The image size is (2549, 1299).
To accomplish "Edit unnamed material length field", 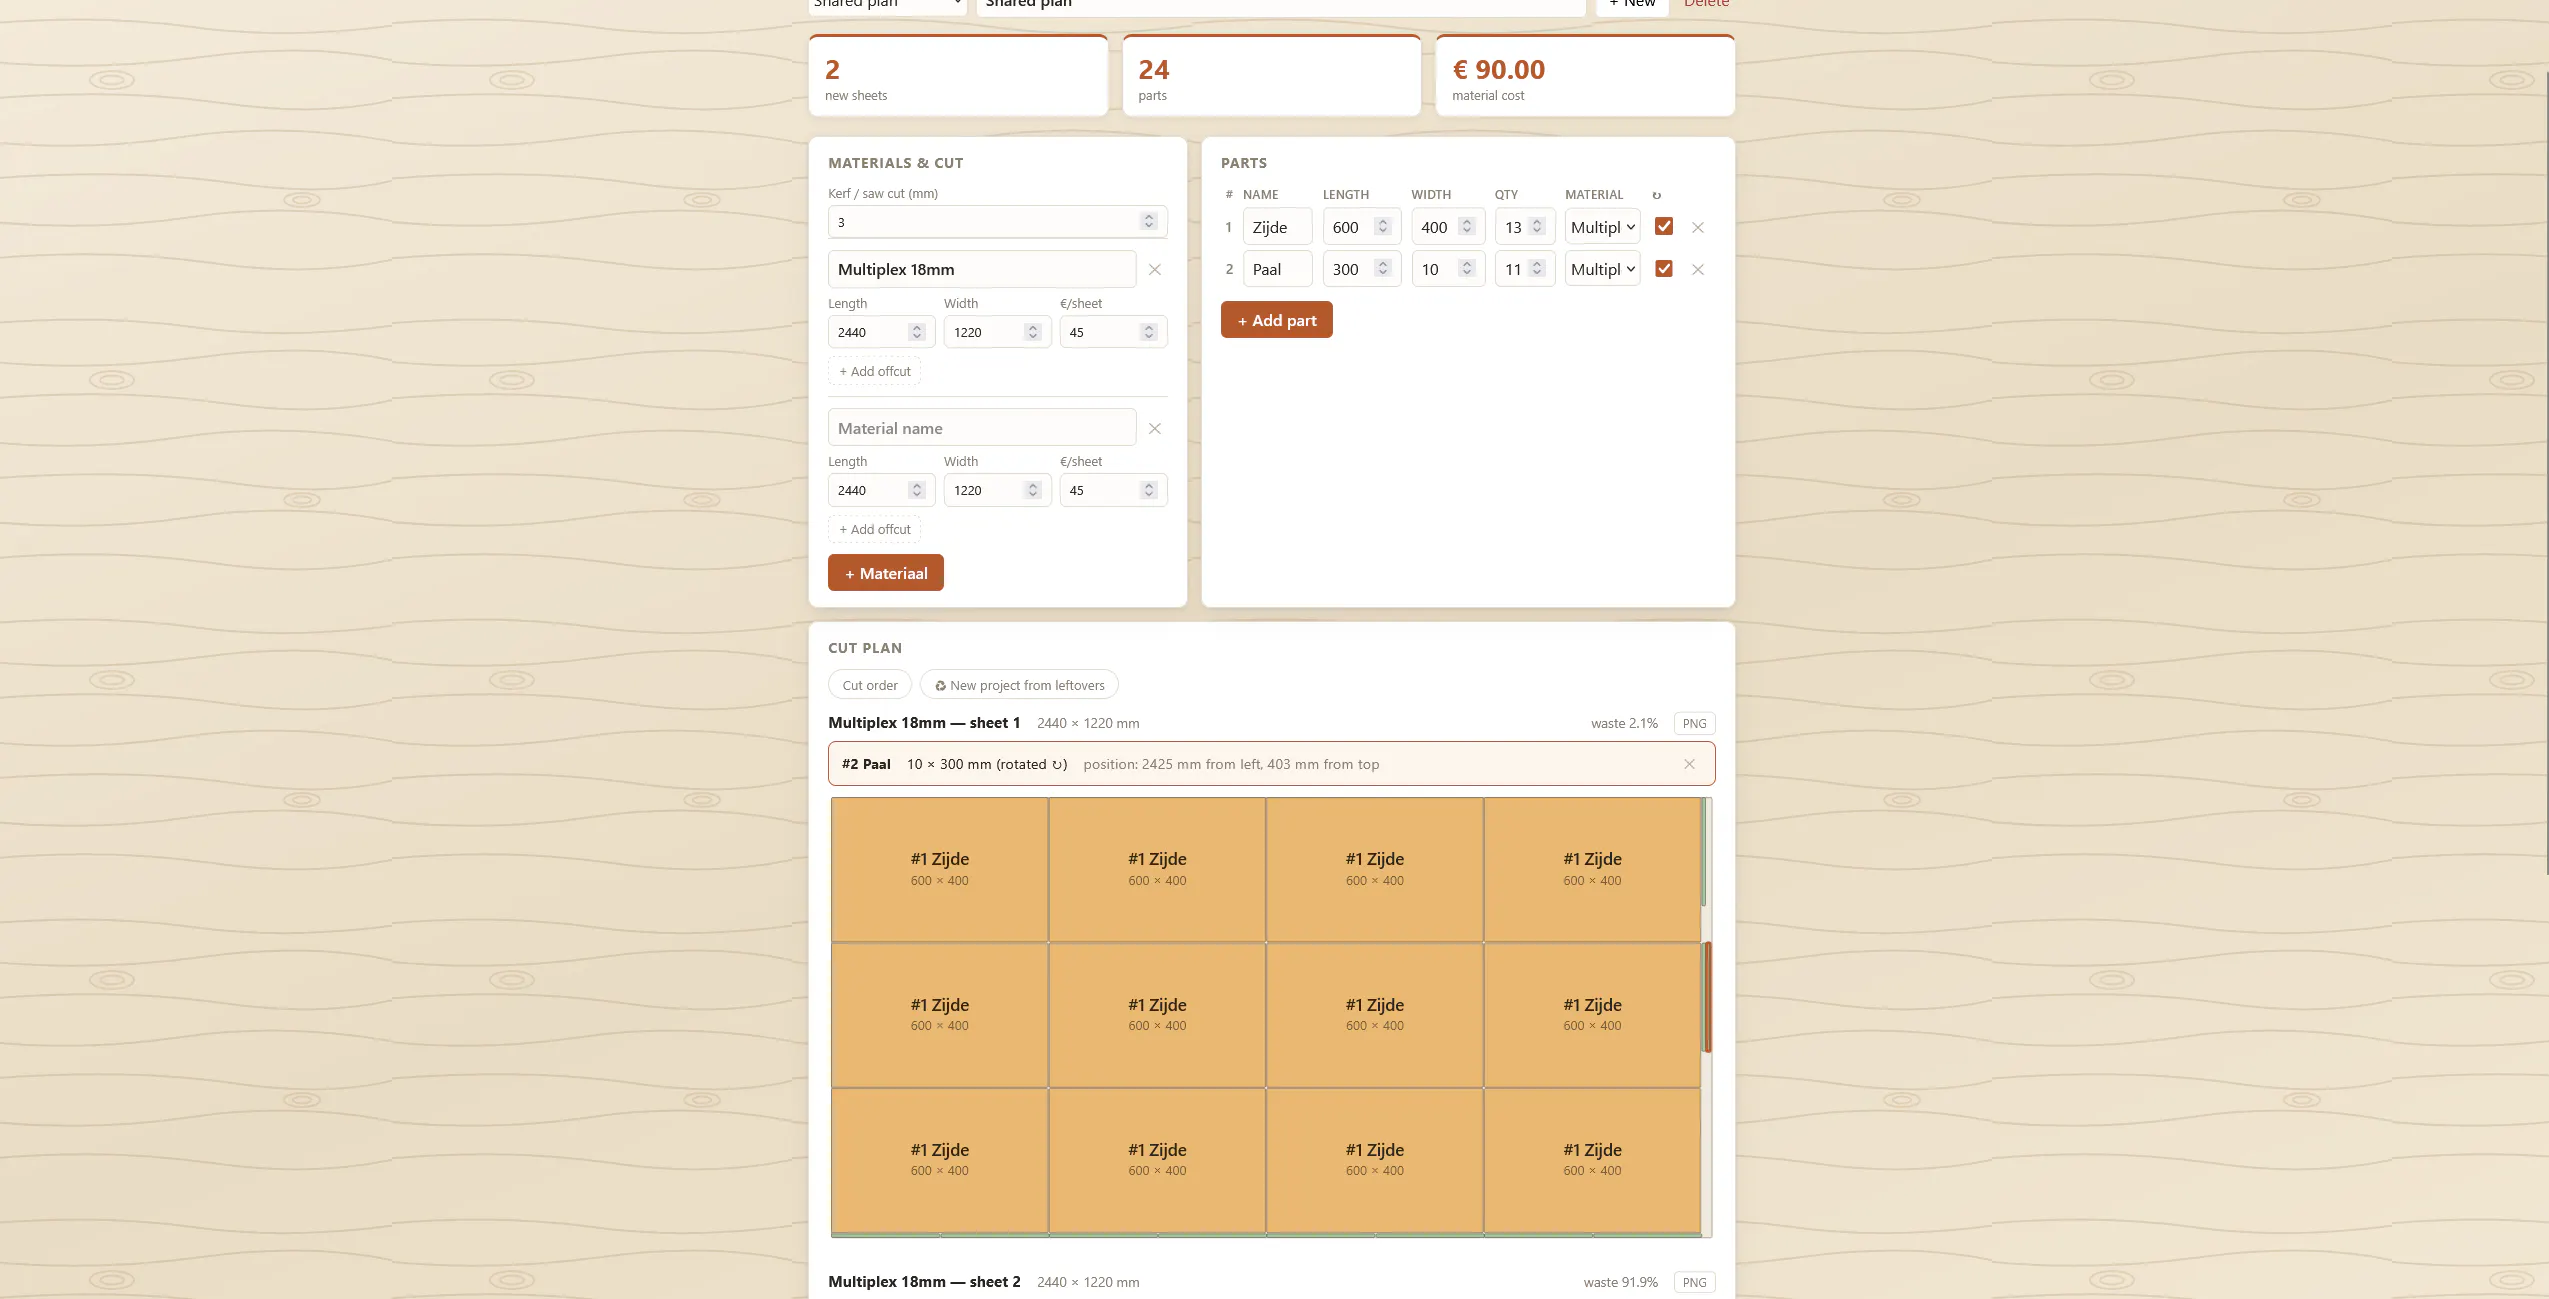I will [x=881, y=490].
